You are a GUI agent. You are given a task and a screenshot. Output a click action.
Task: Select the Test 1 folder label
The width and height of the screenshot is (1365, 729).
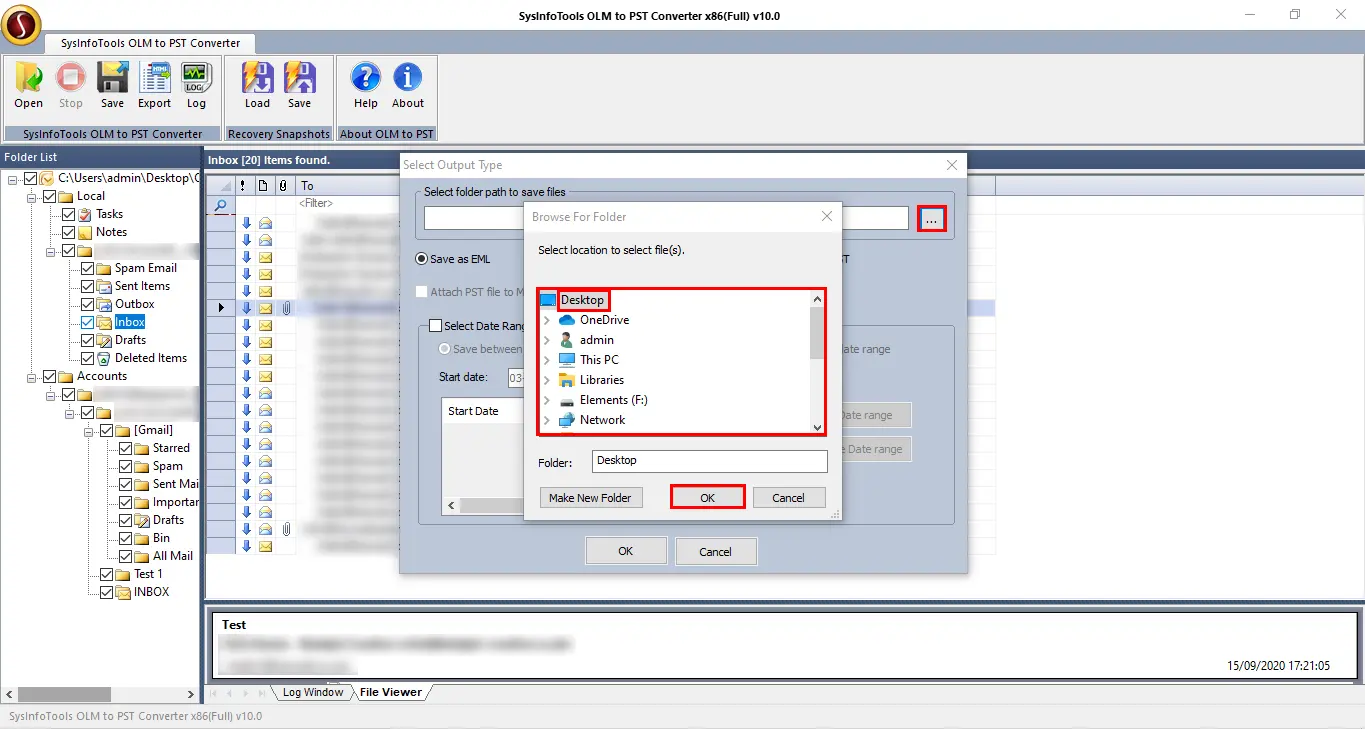click(x=148, y=574)
